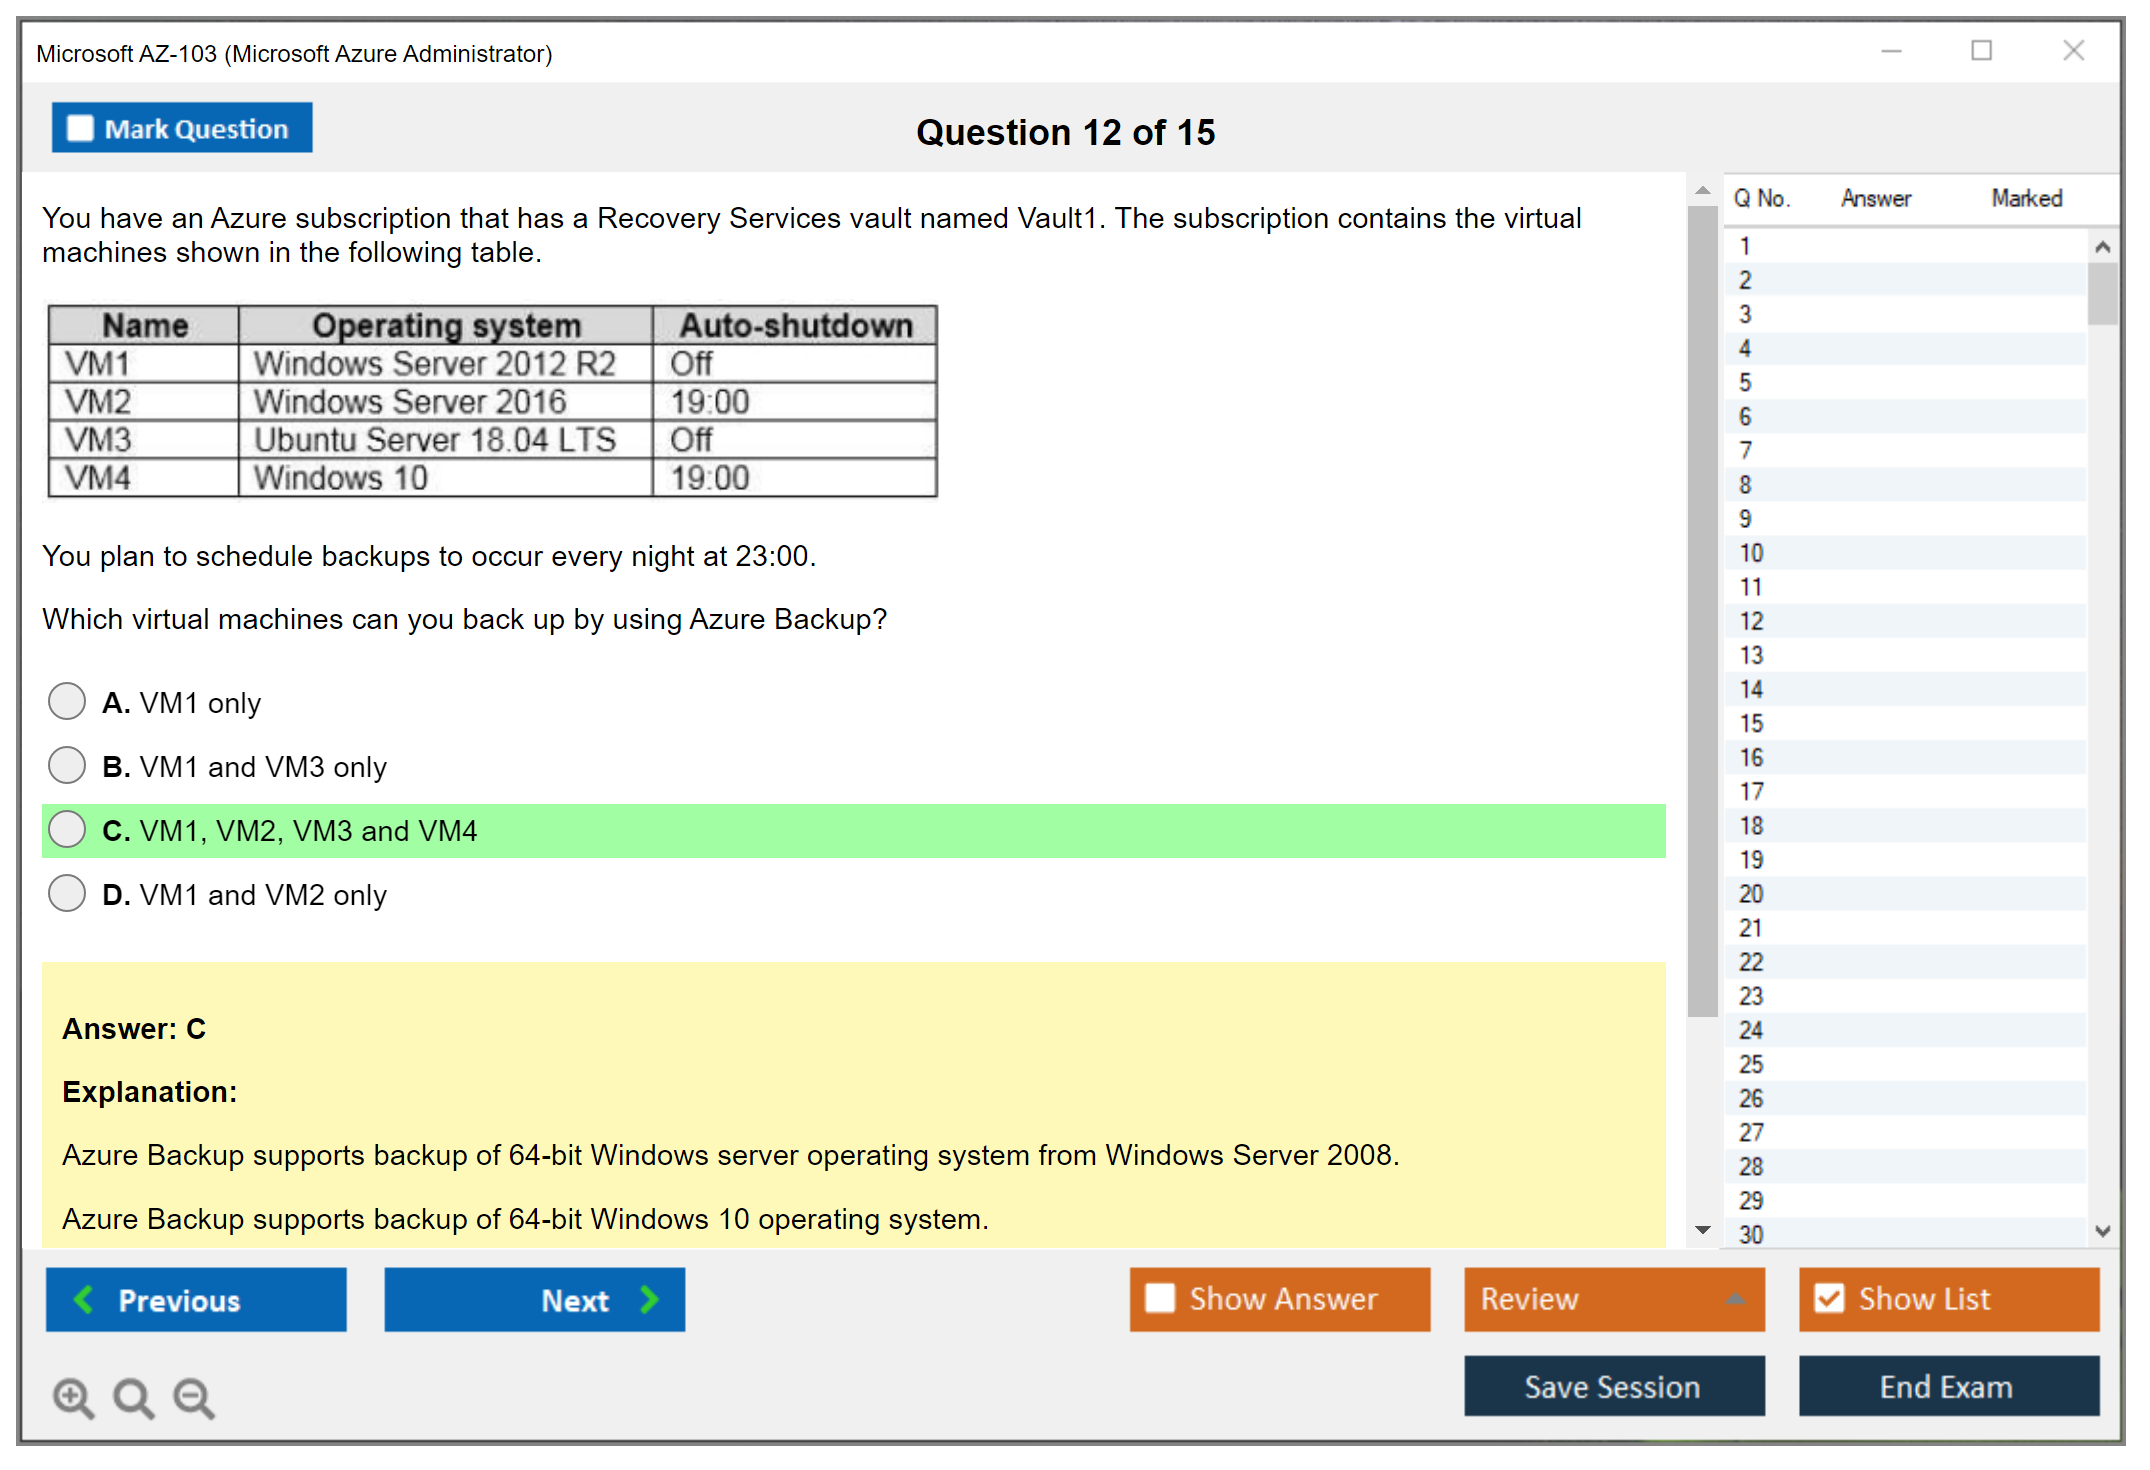
Task: Select option A, VM1 only
Action: pos(67,701)
